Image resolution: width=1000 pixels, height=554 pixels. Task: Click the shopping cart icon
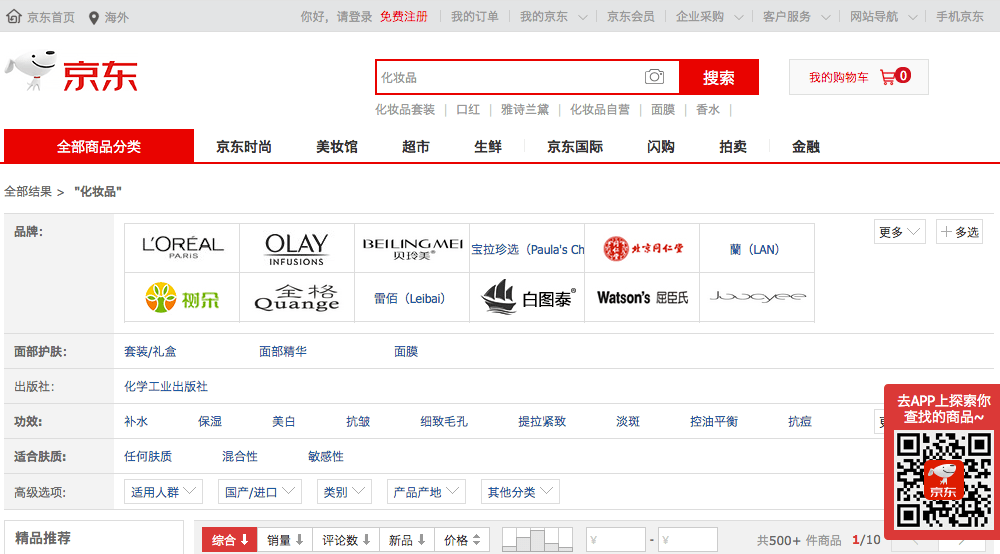pos(887,77)
